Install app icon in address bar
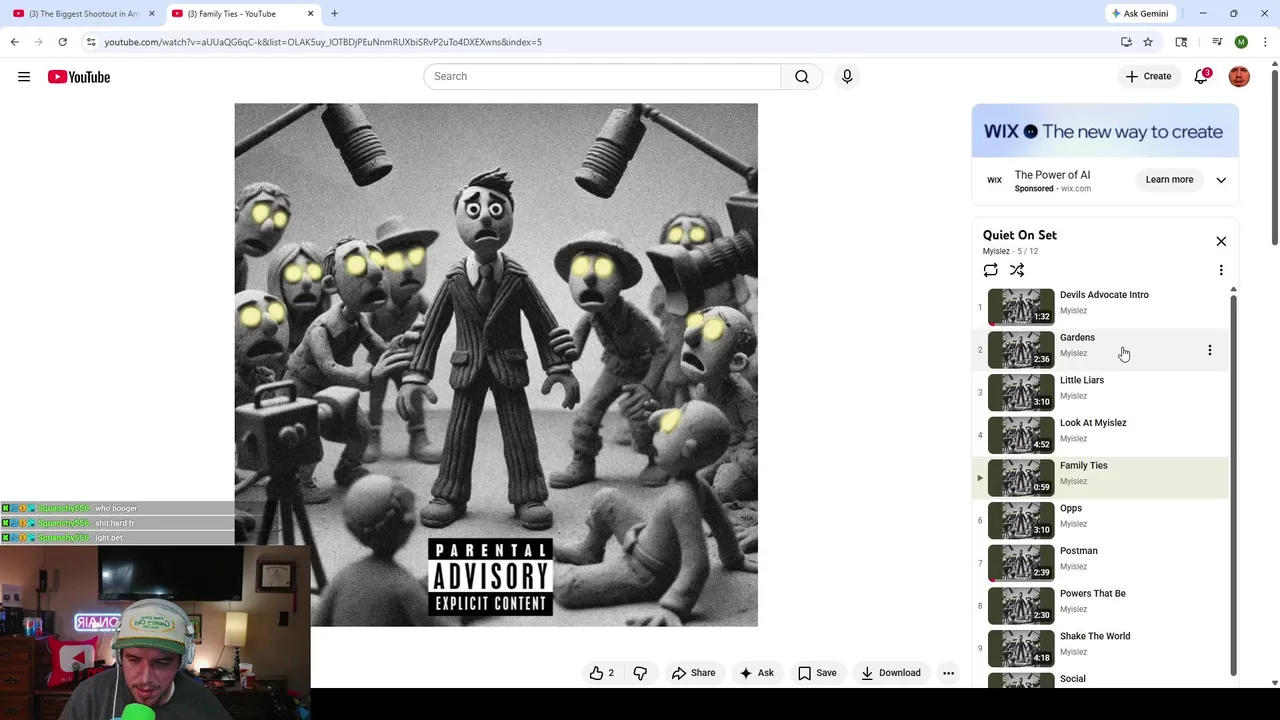 click(x=1126, y=42)
